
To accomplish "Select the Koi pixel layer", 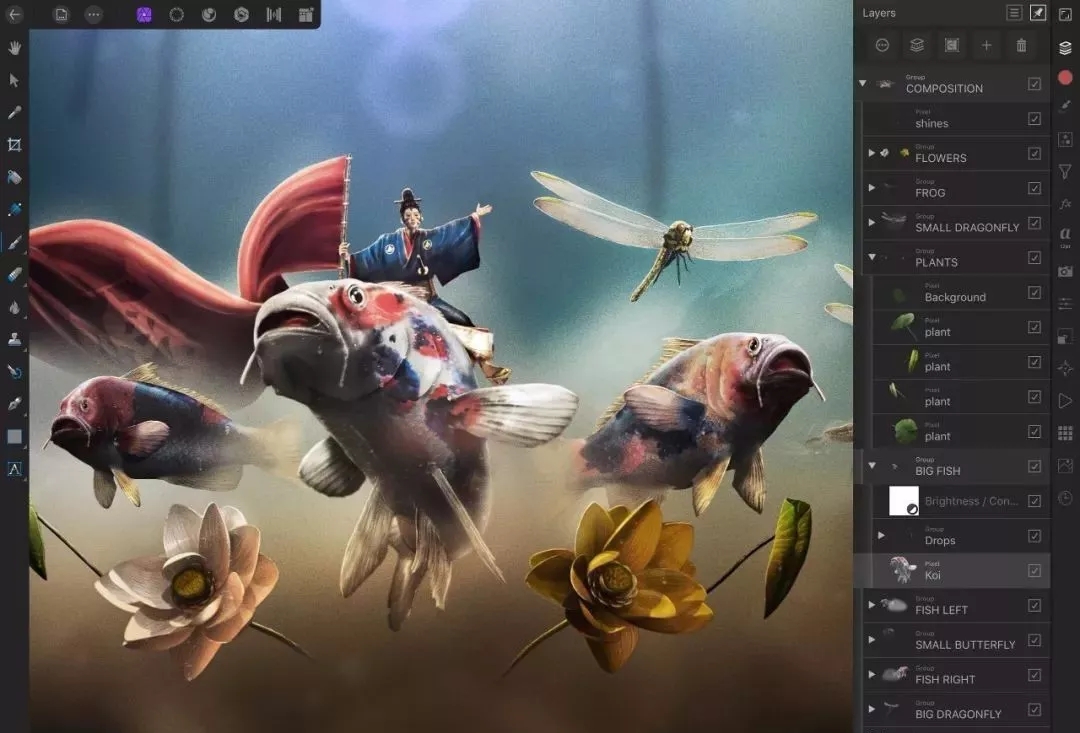I will (x=952, y=570).
